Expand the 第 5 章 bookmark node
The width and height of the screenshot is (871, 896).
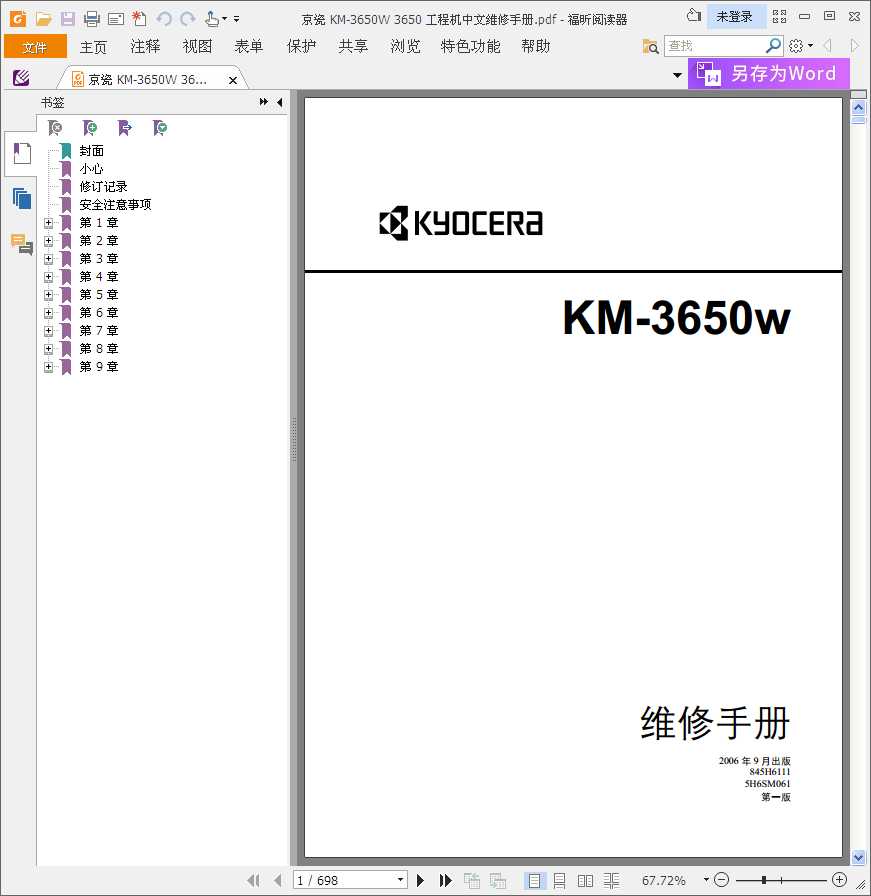(49, 295)
